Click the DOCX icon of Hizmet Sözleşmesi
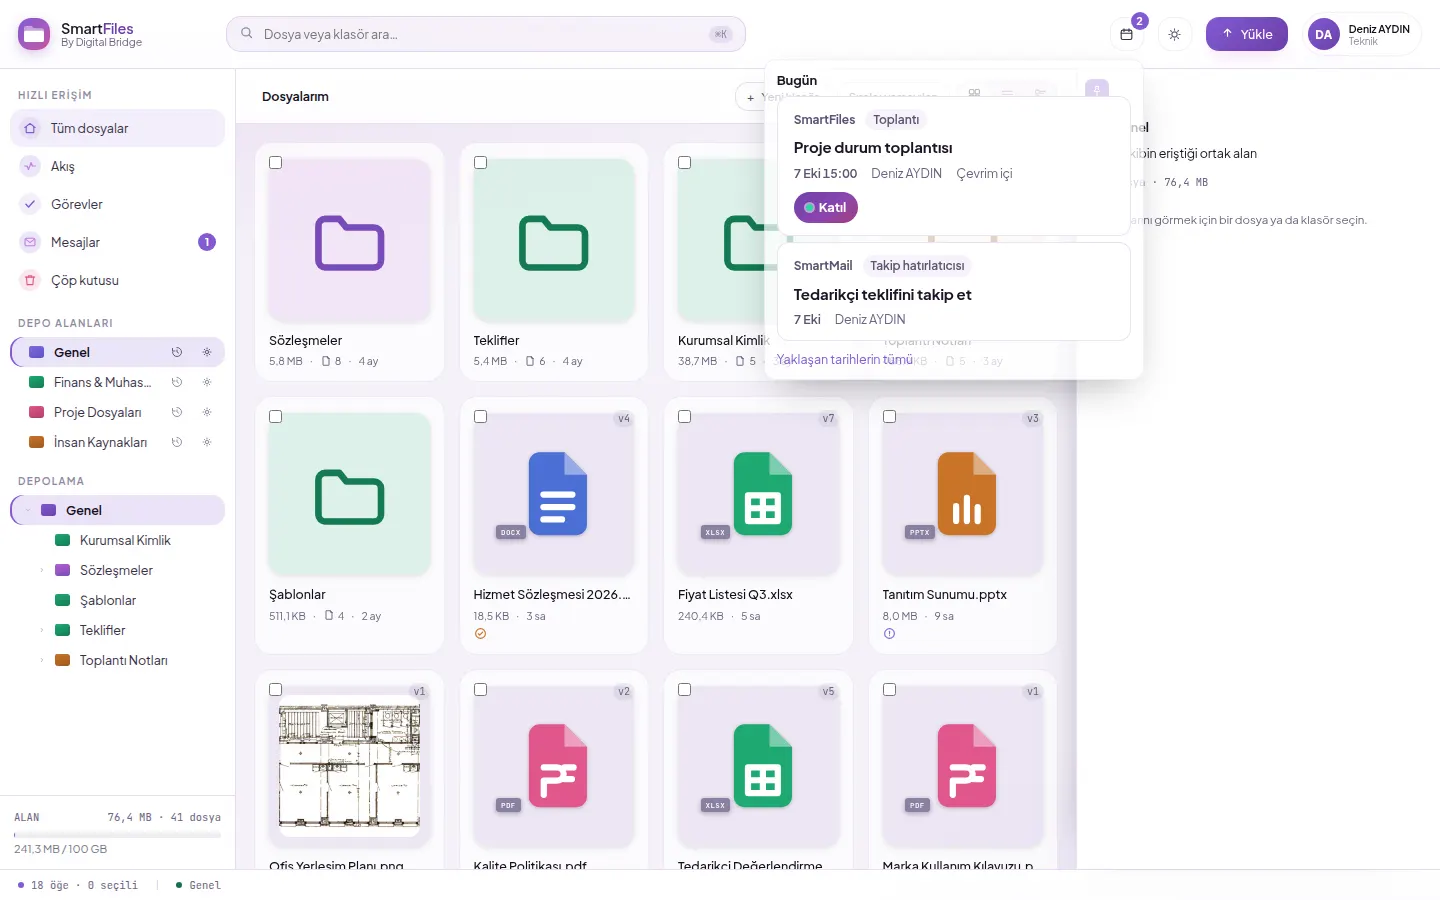Image resolution: width=1440 pixels, height=900 pixels. 557,494
